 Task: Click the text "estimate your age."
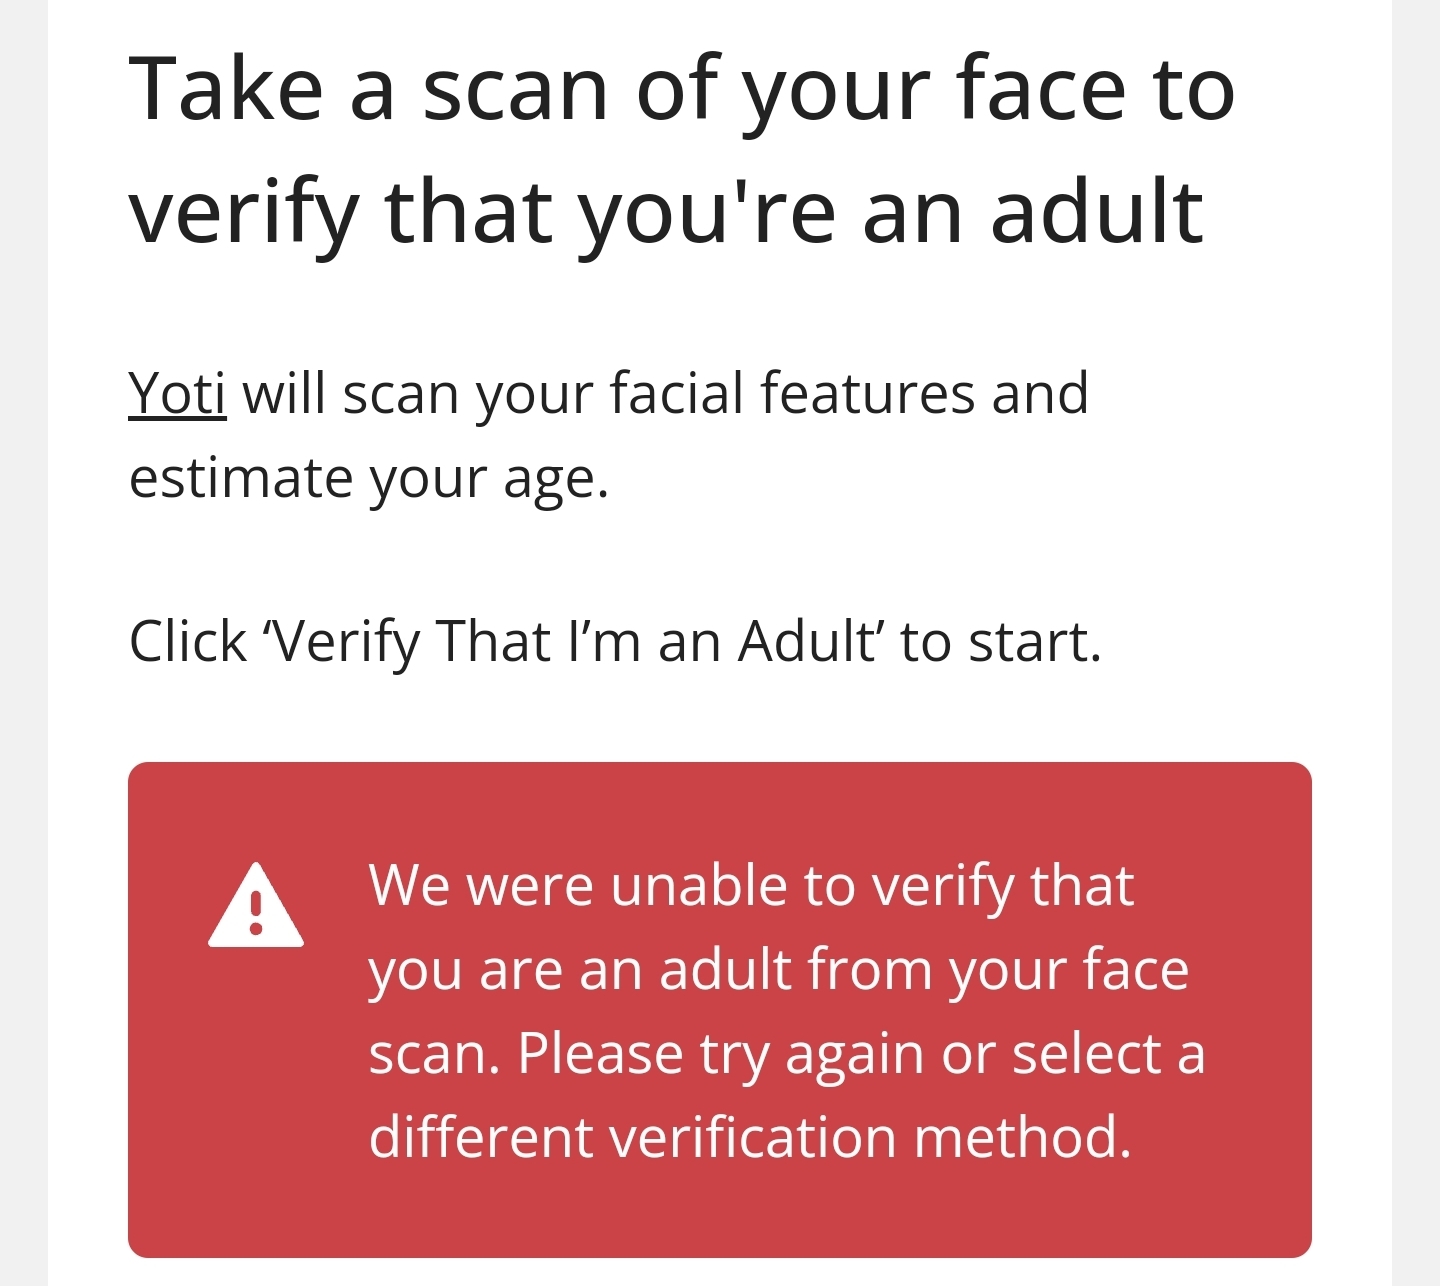coord(369,478)
